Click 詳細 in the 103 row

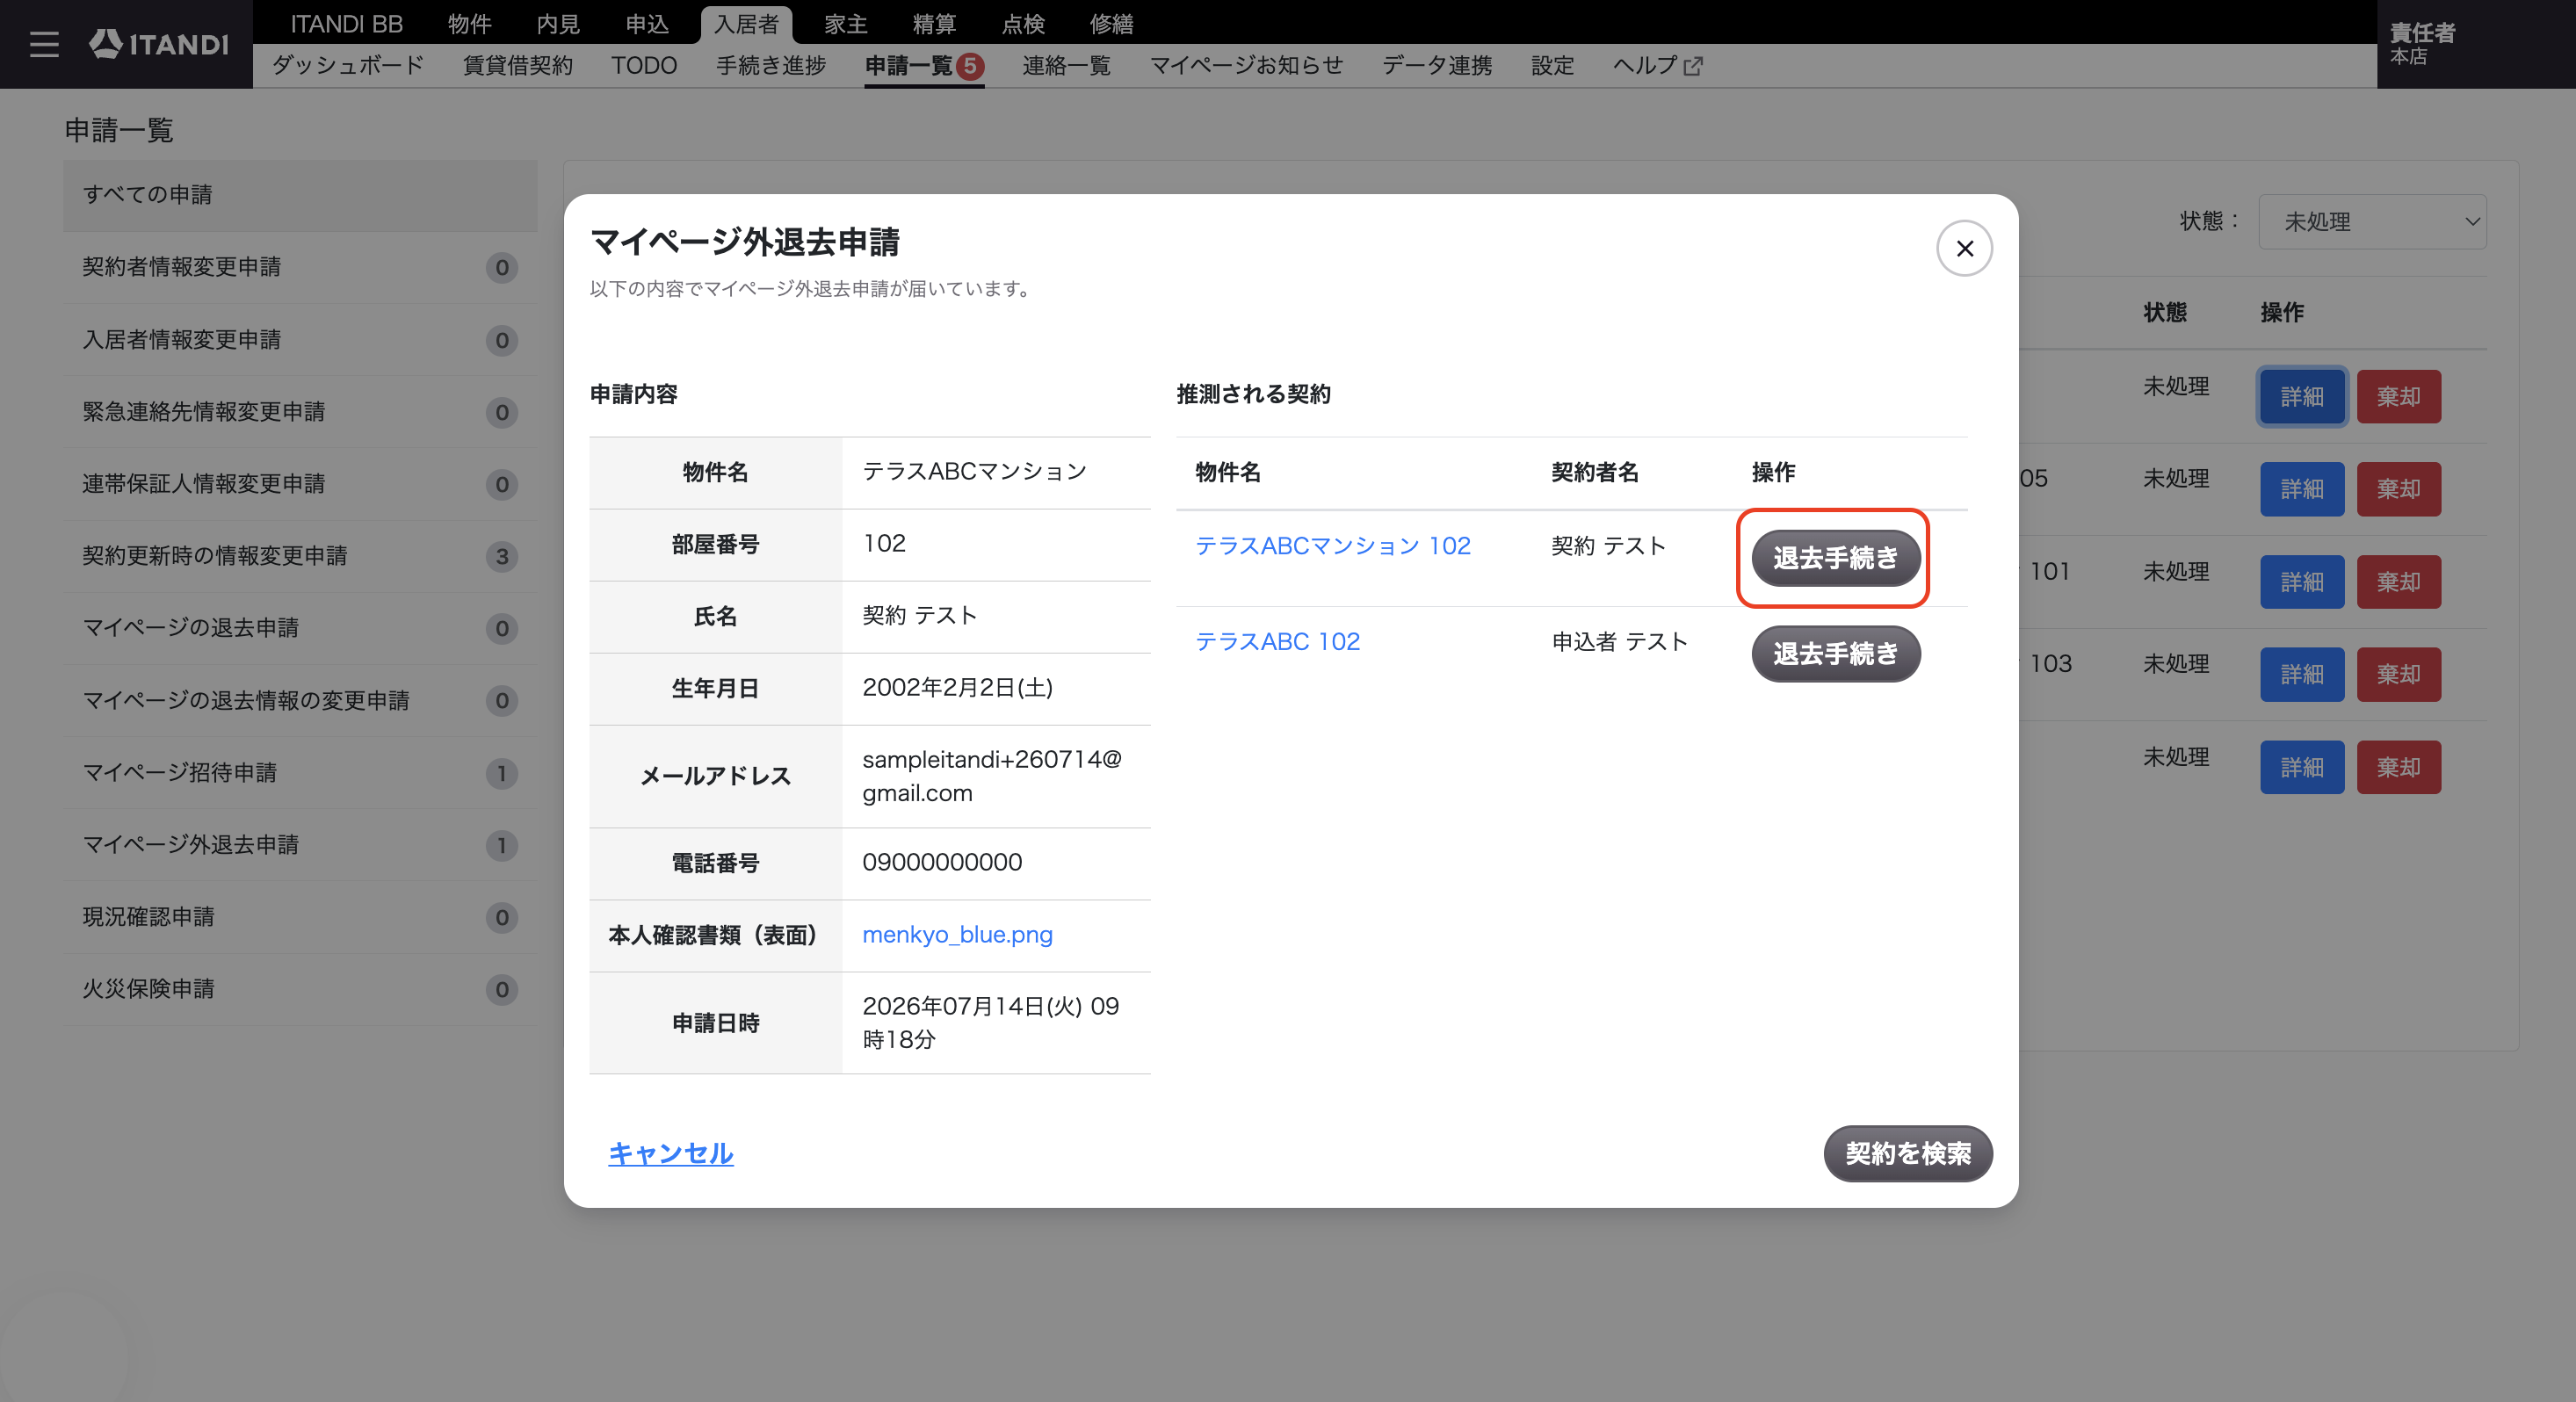click(2302, 674)
